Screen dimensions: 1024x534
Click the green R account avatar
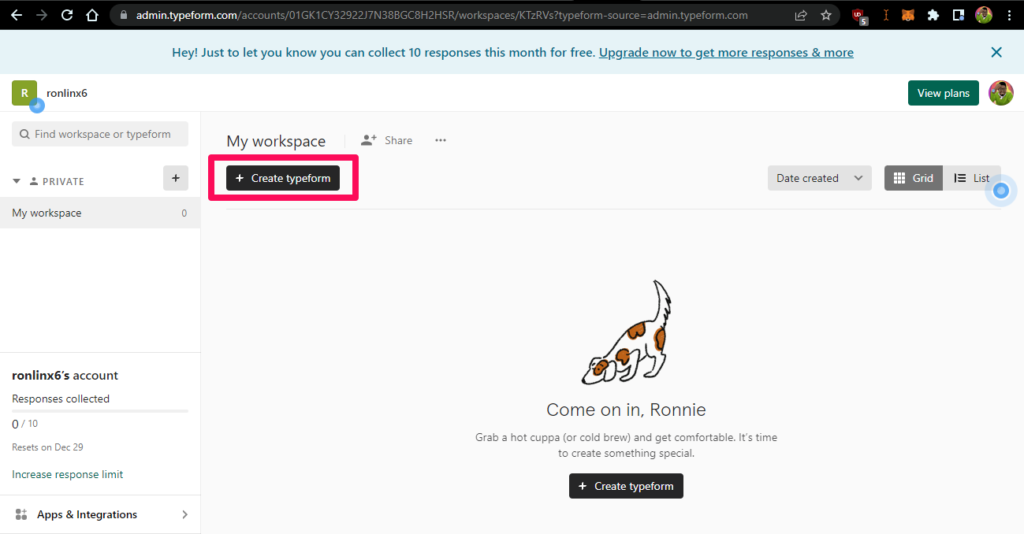tap(24, 93)
